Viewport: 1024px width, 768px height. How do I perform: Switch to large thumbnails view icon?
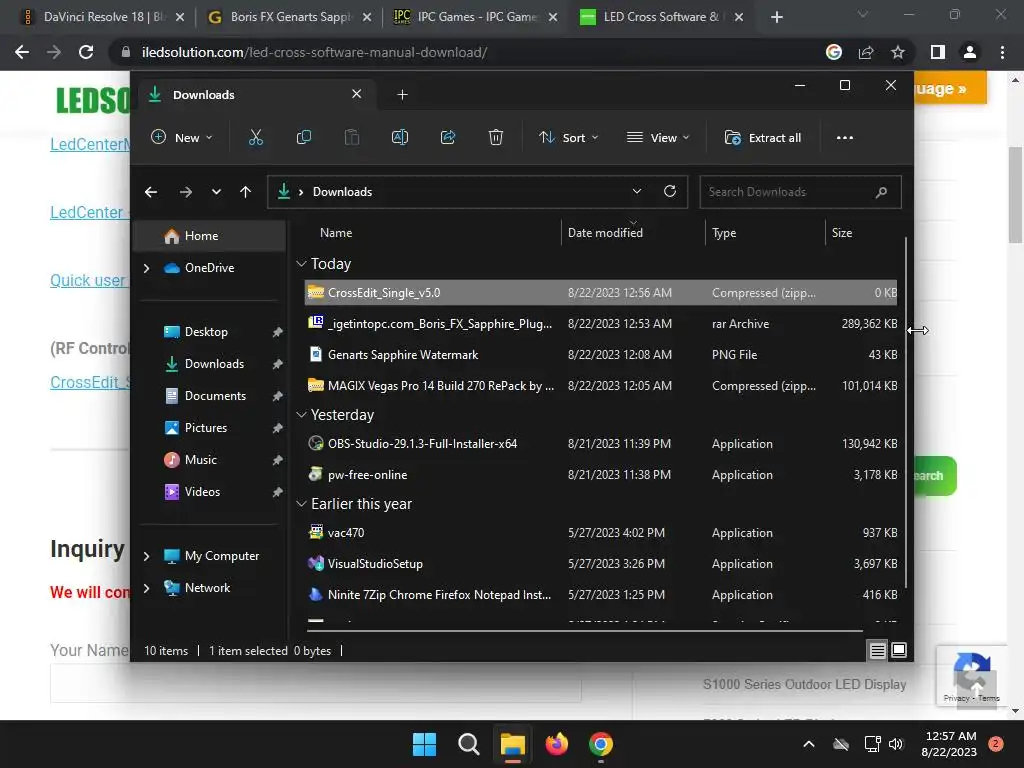point(899,650)
